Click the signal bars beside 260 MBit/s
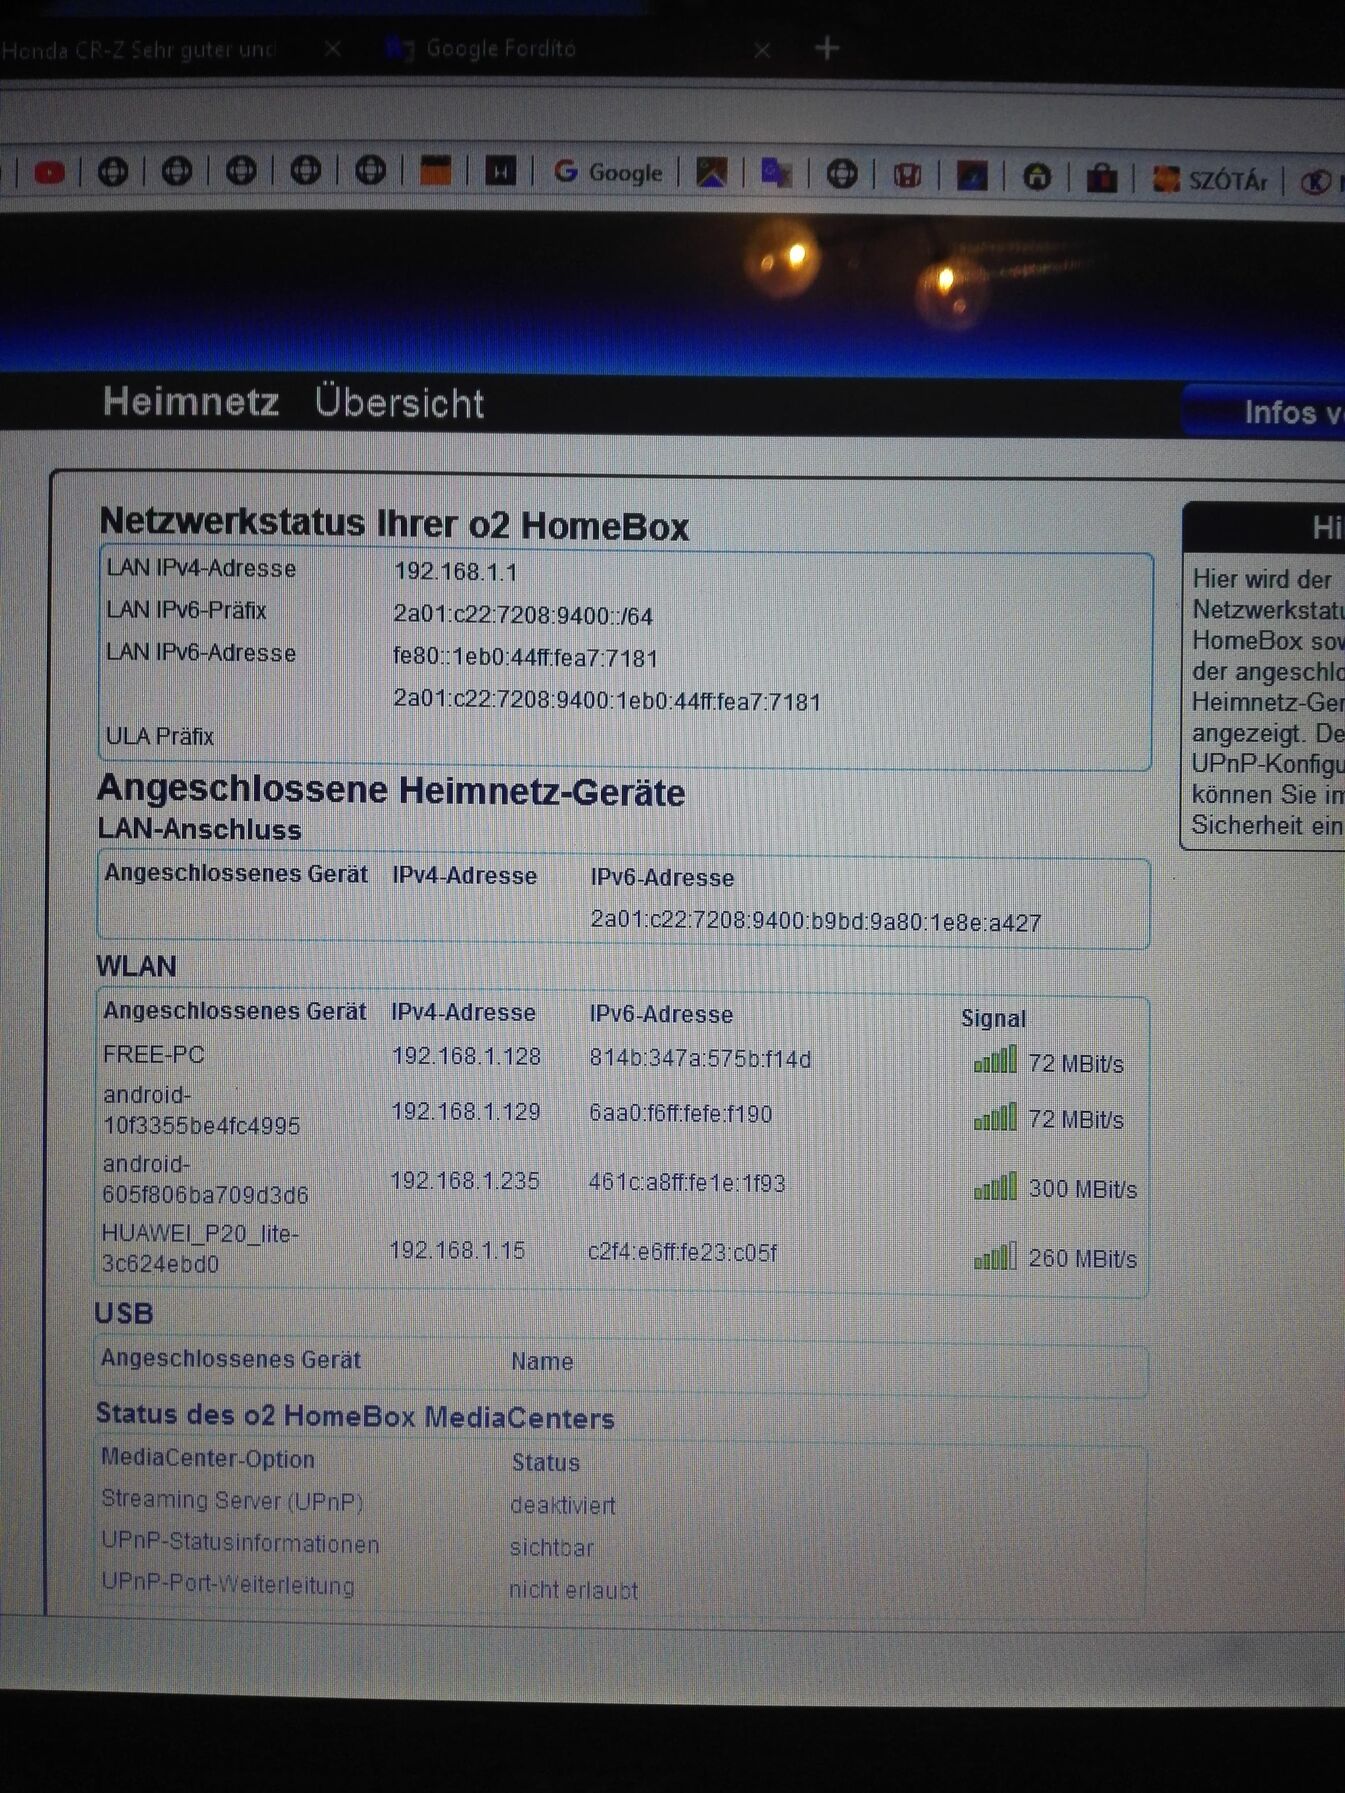Screen dimensions: 1345x1793 click(x=996, y=1256)
